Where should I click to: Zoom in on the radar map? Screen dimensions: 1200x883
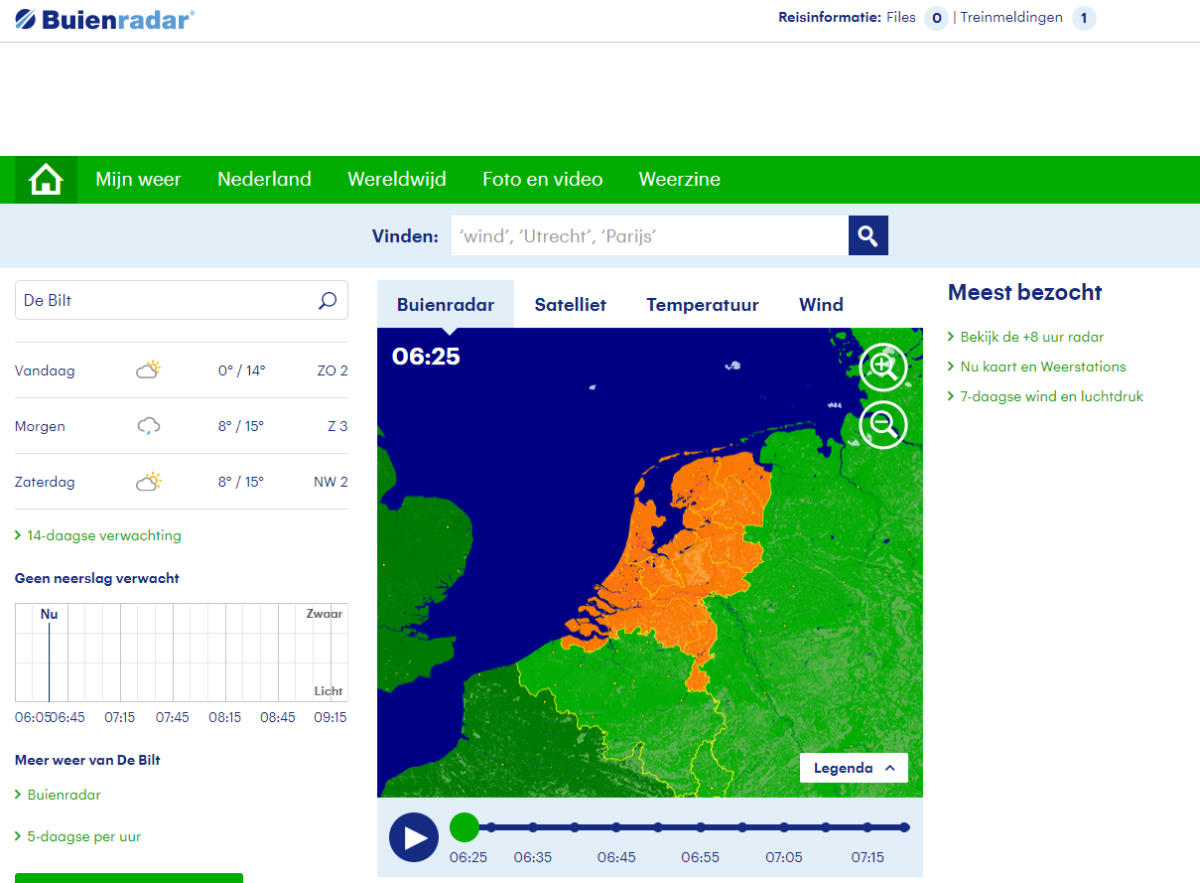tap(883, 366)
